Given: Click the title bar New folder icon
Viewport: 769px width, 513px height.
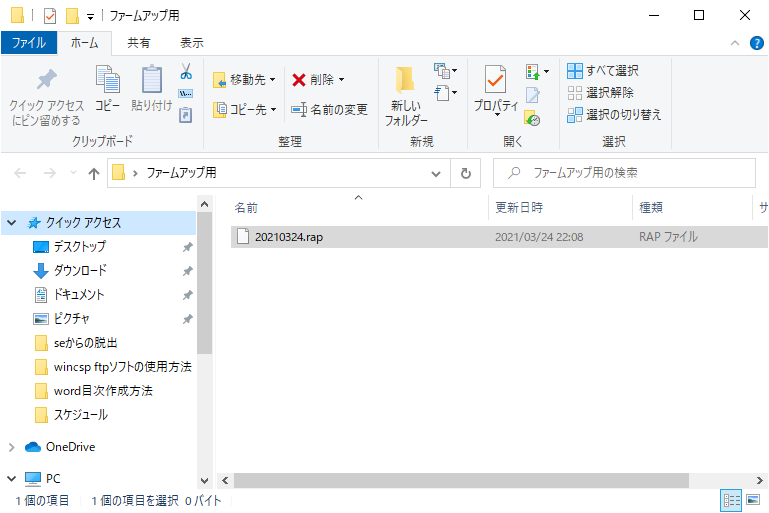Looking at the screenshot, I should (72, 16).
